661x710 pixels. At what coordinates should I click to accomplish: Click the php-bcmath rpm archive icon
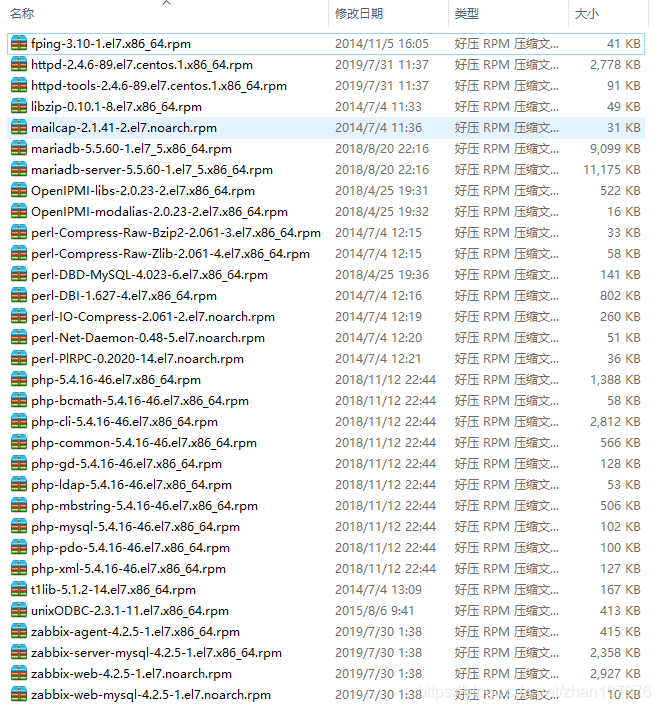[x=19, y=401]
